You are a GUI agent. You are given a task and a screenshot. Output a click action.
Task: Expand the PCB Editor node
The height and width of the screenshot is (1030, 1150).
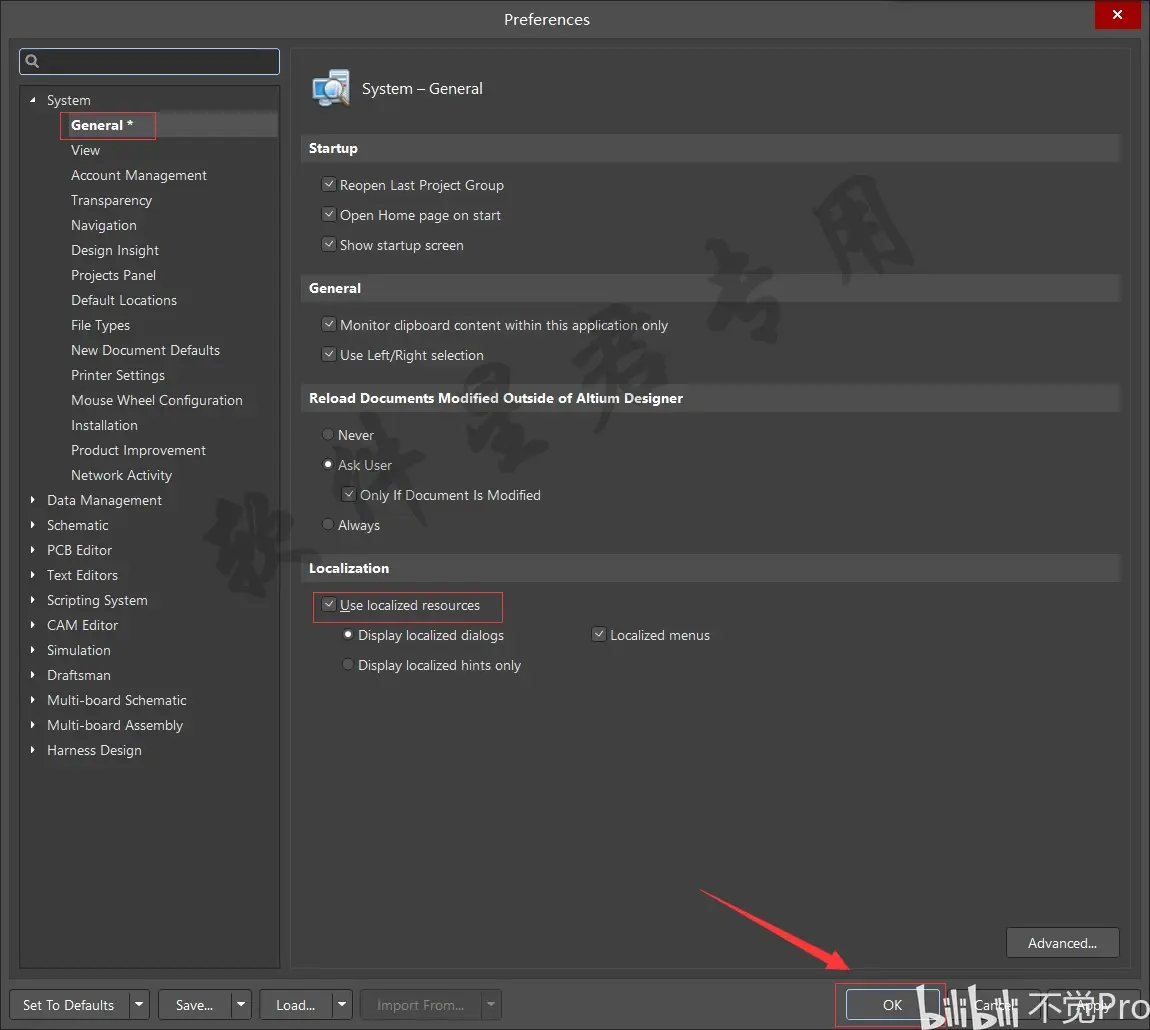32,549
